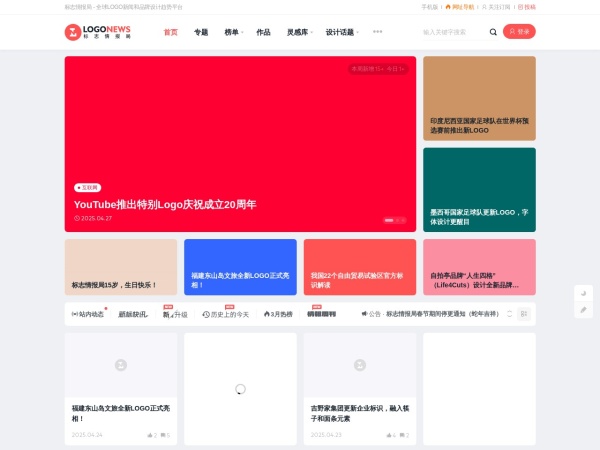This screenshot has width=600, height=450.
Task: Open the 投稿 submission link
Action: pos(527,7)
